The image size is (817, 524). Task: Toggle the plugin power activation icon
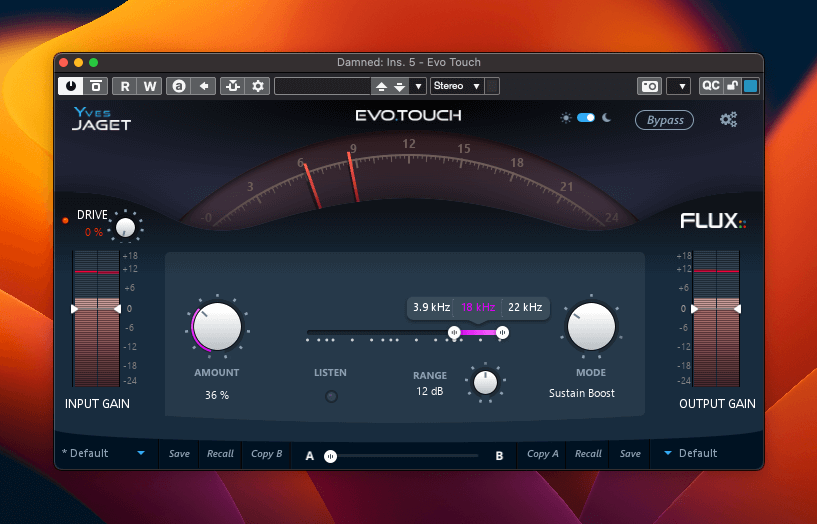pyautogui.click(x=72, y=86)
